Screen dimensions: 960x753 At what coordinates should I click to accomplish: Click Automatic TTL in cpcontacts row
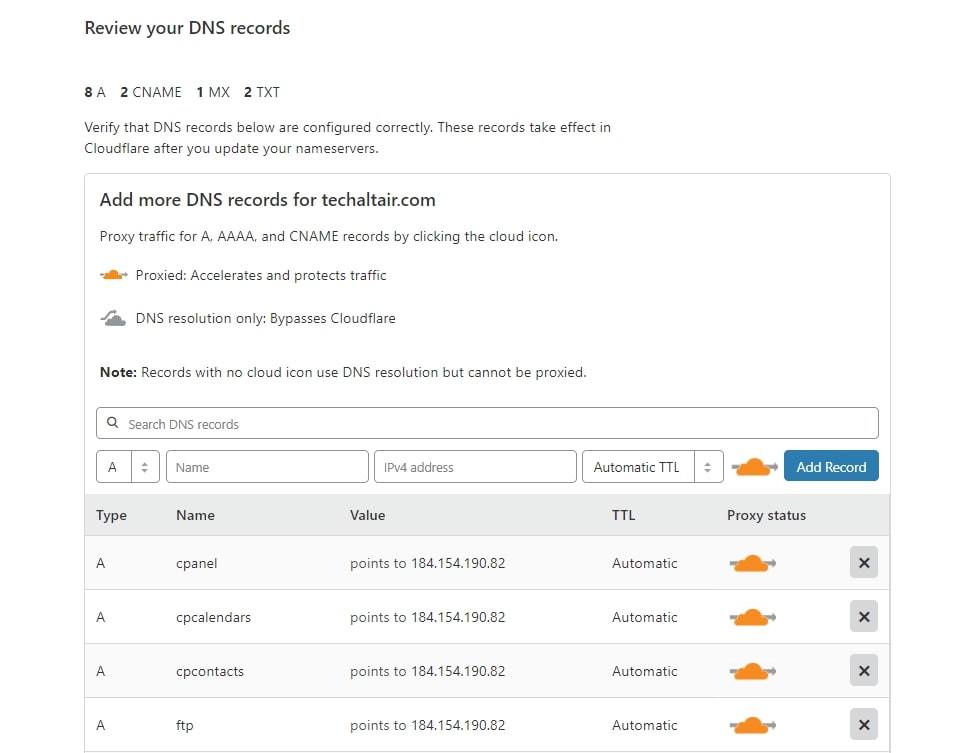tap(645, 671)
